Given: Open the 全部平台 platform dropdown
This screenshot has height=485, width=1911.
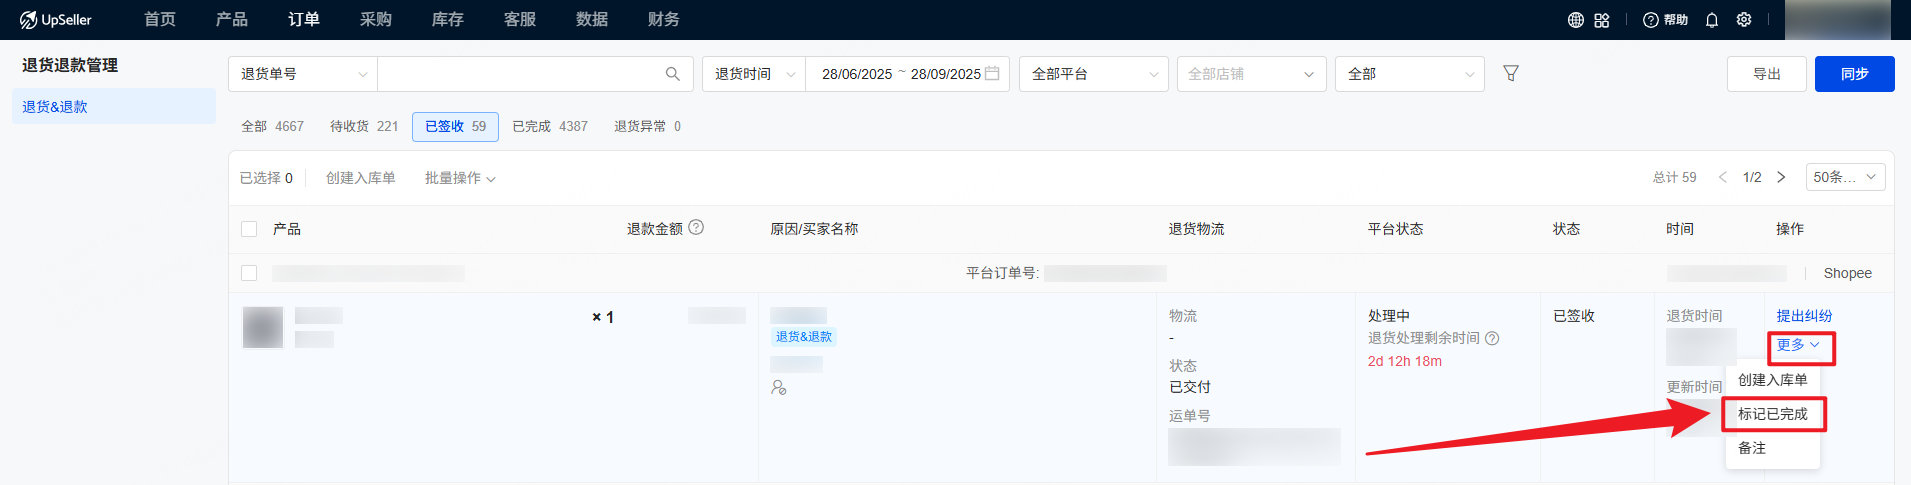Looking at the screenshot, I should [1093, 74].
